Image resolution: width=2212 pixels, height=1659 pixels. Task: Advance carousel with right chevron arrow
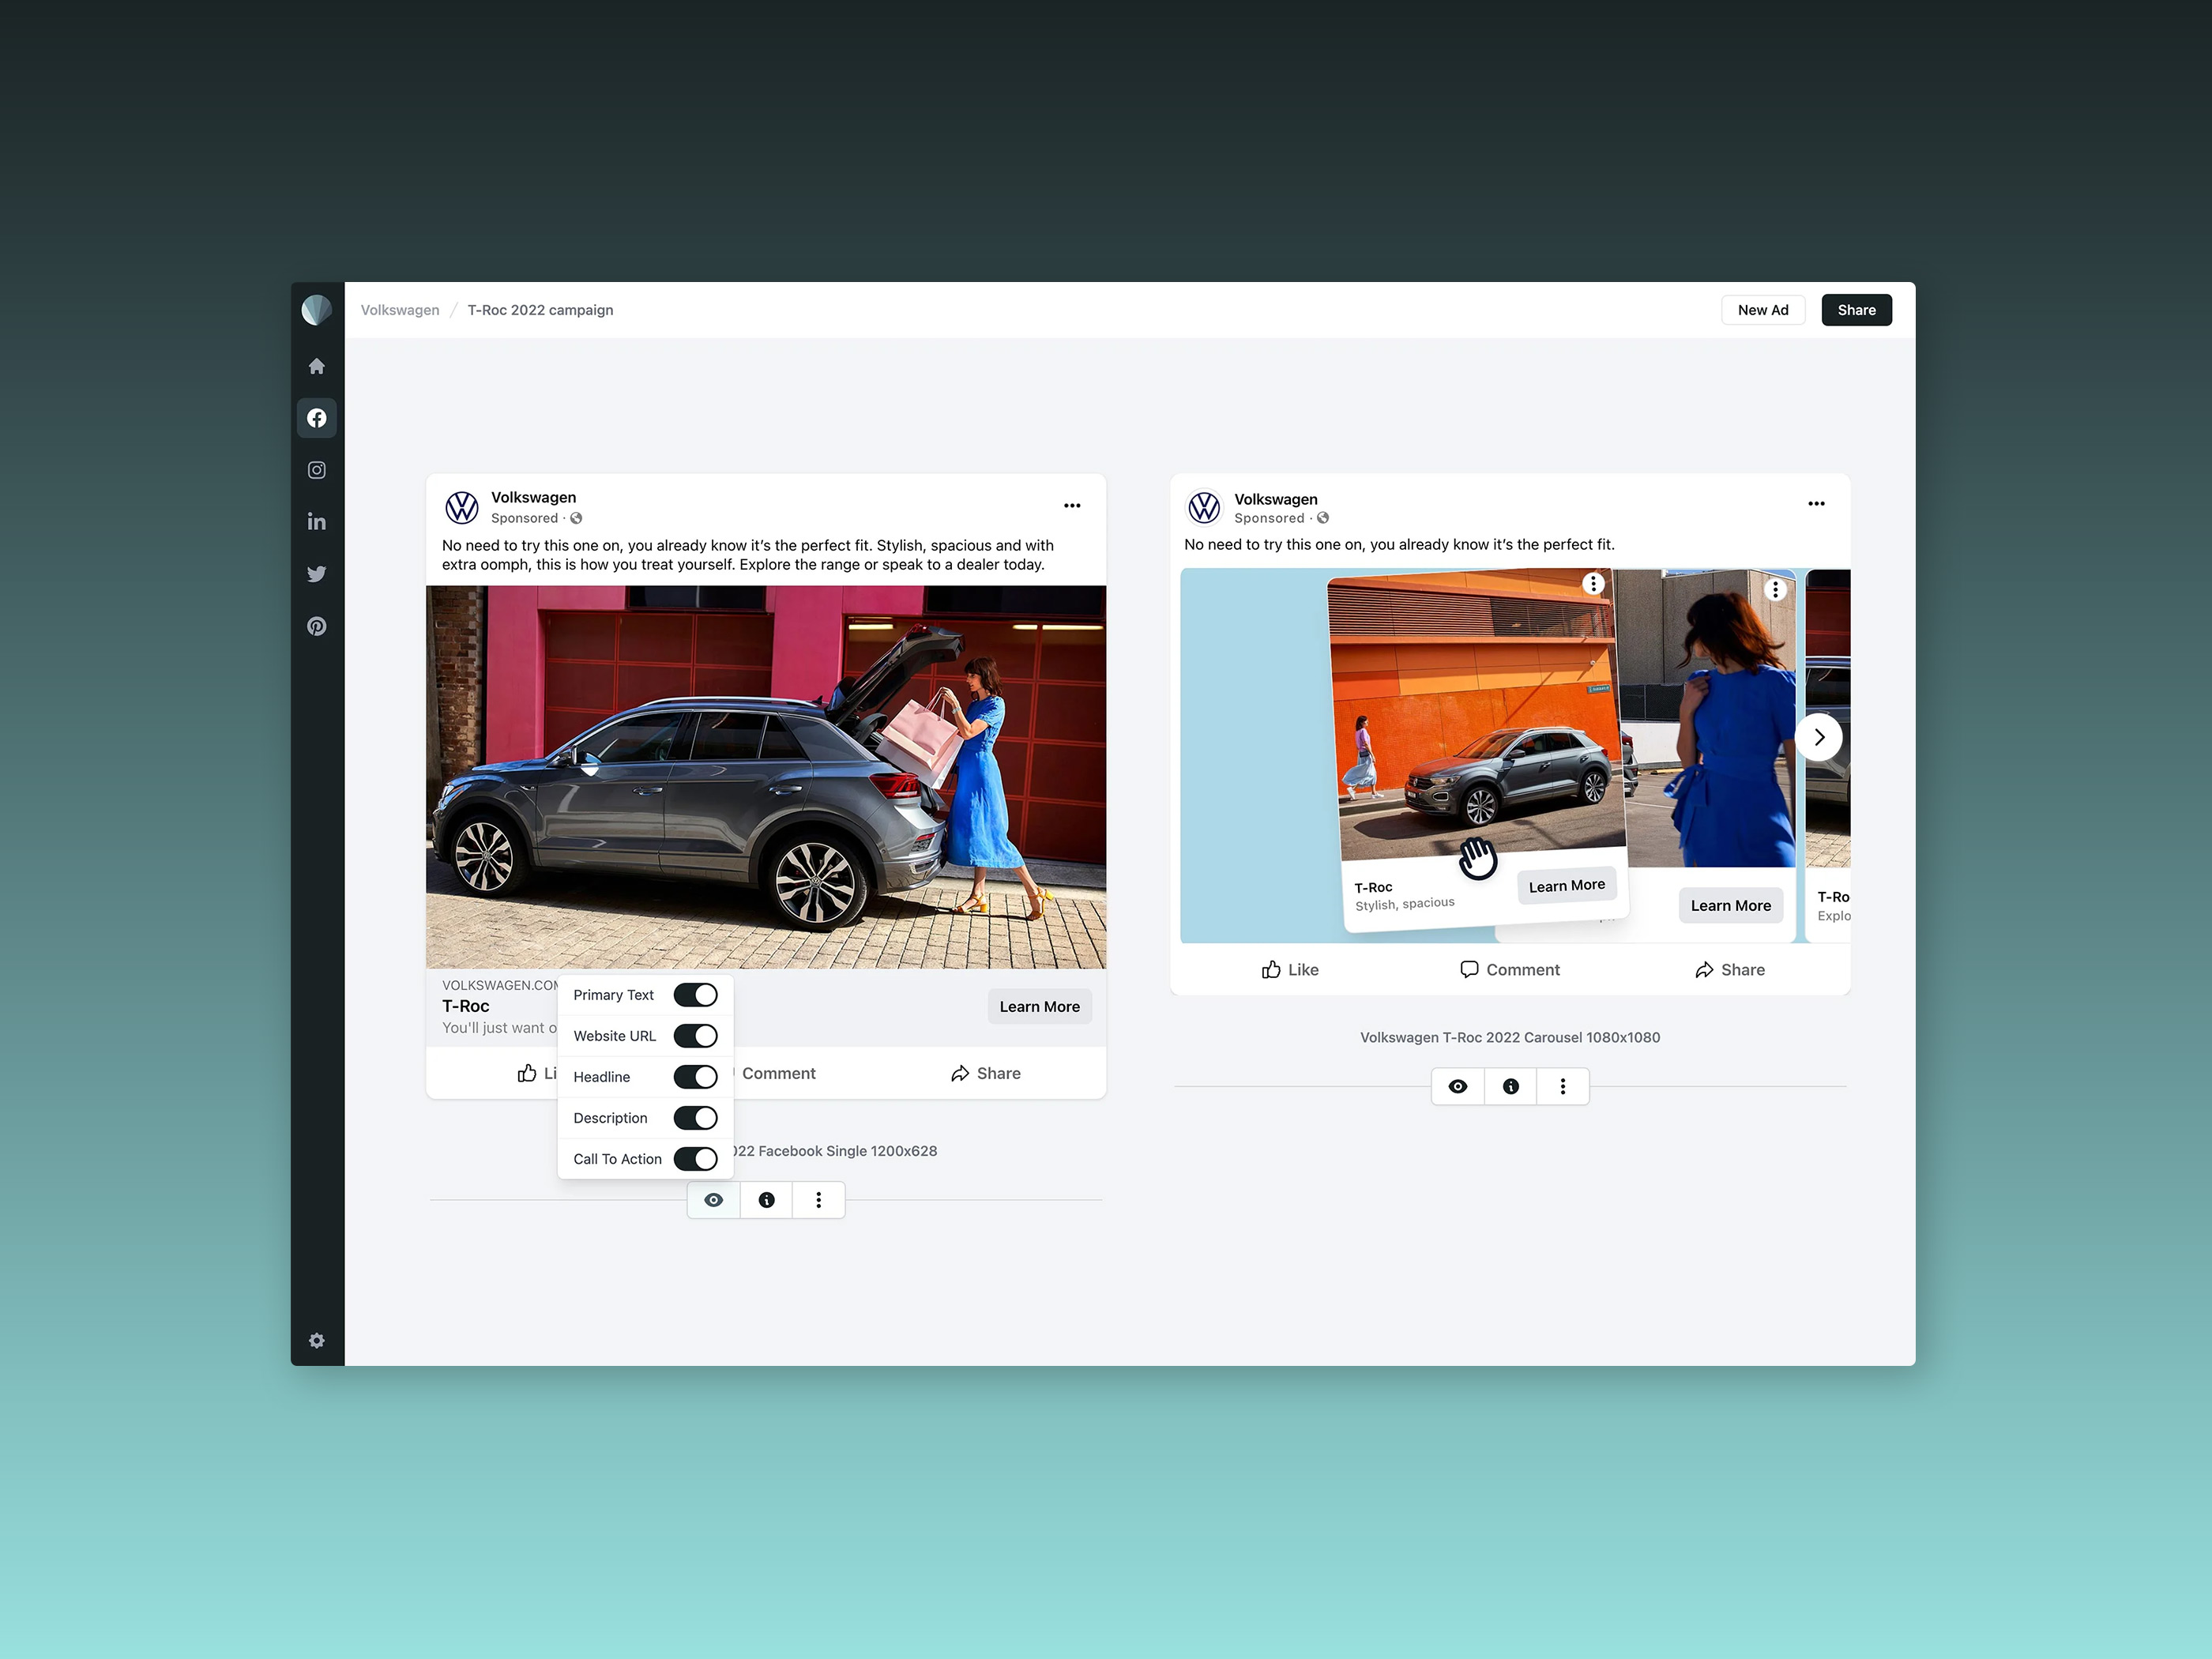(x=1818, y=737)
